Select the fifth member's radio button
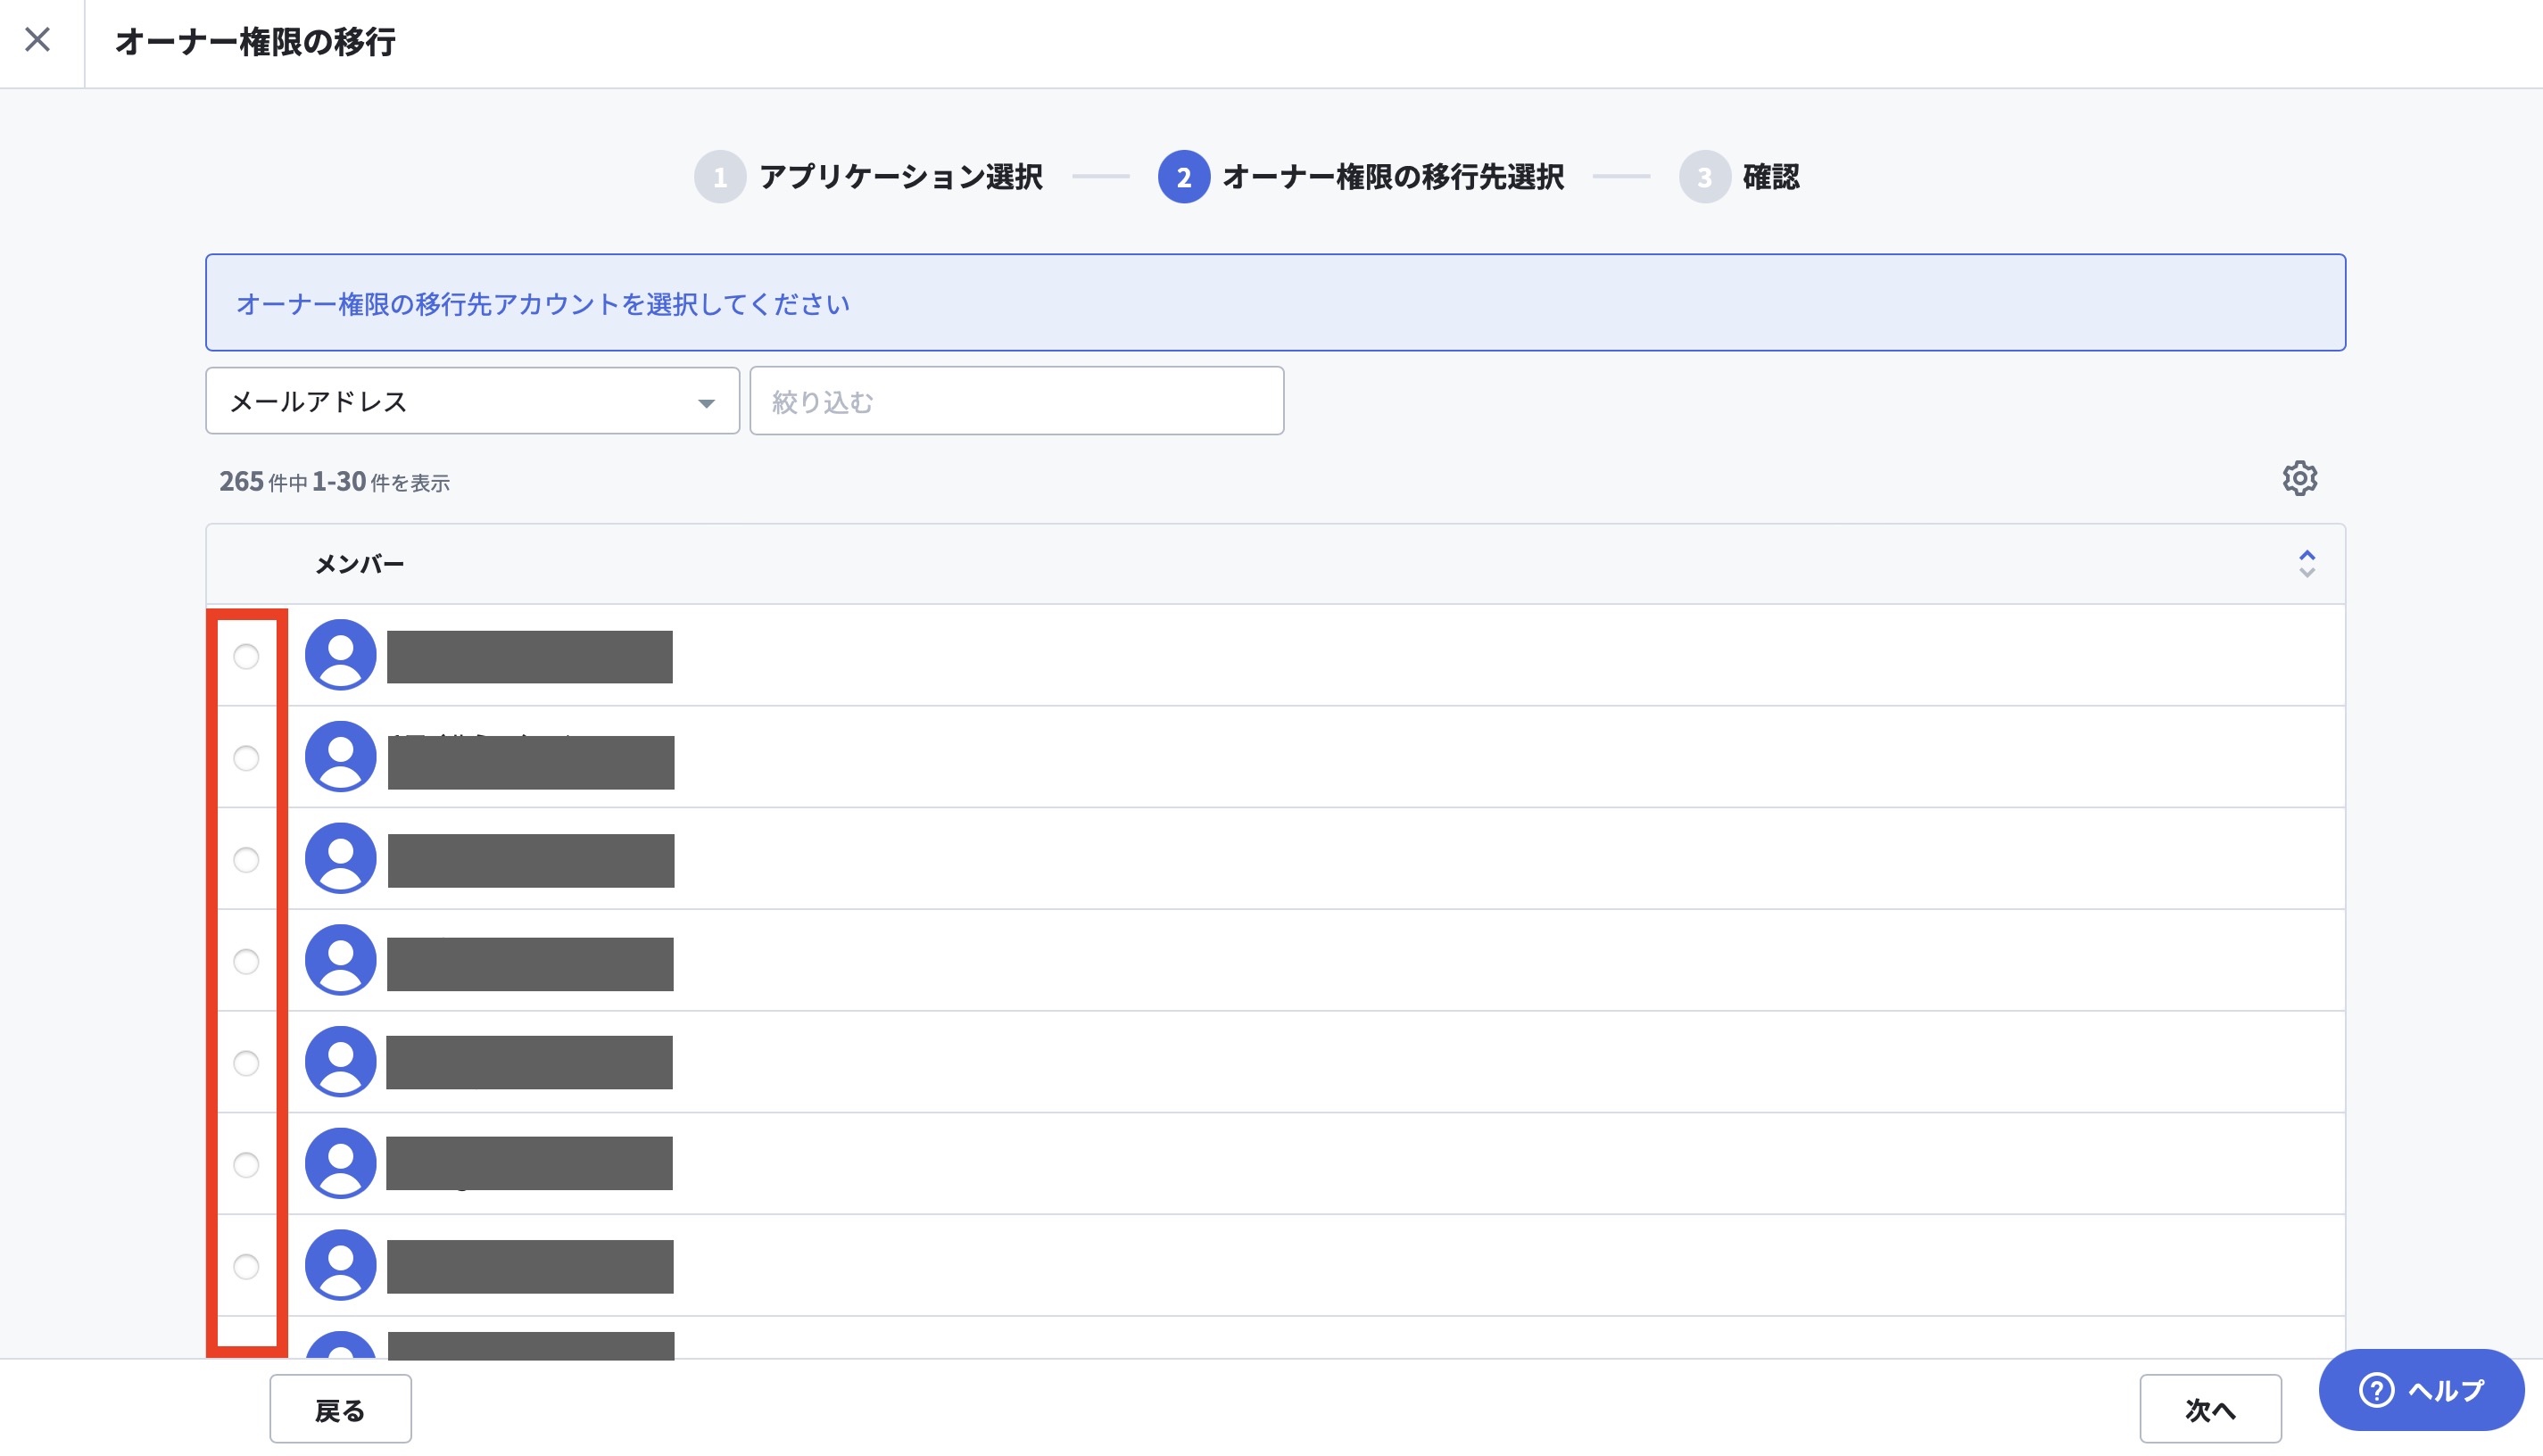 click(246, 1063)
